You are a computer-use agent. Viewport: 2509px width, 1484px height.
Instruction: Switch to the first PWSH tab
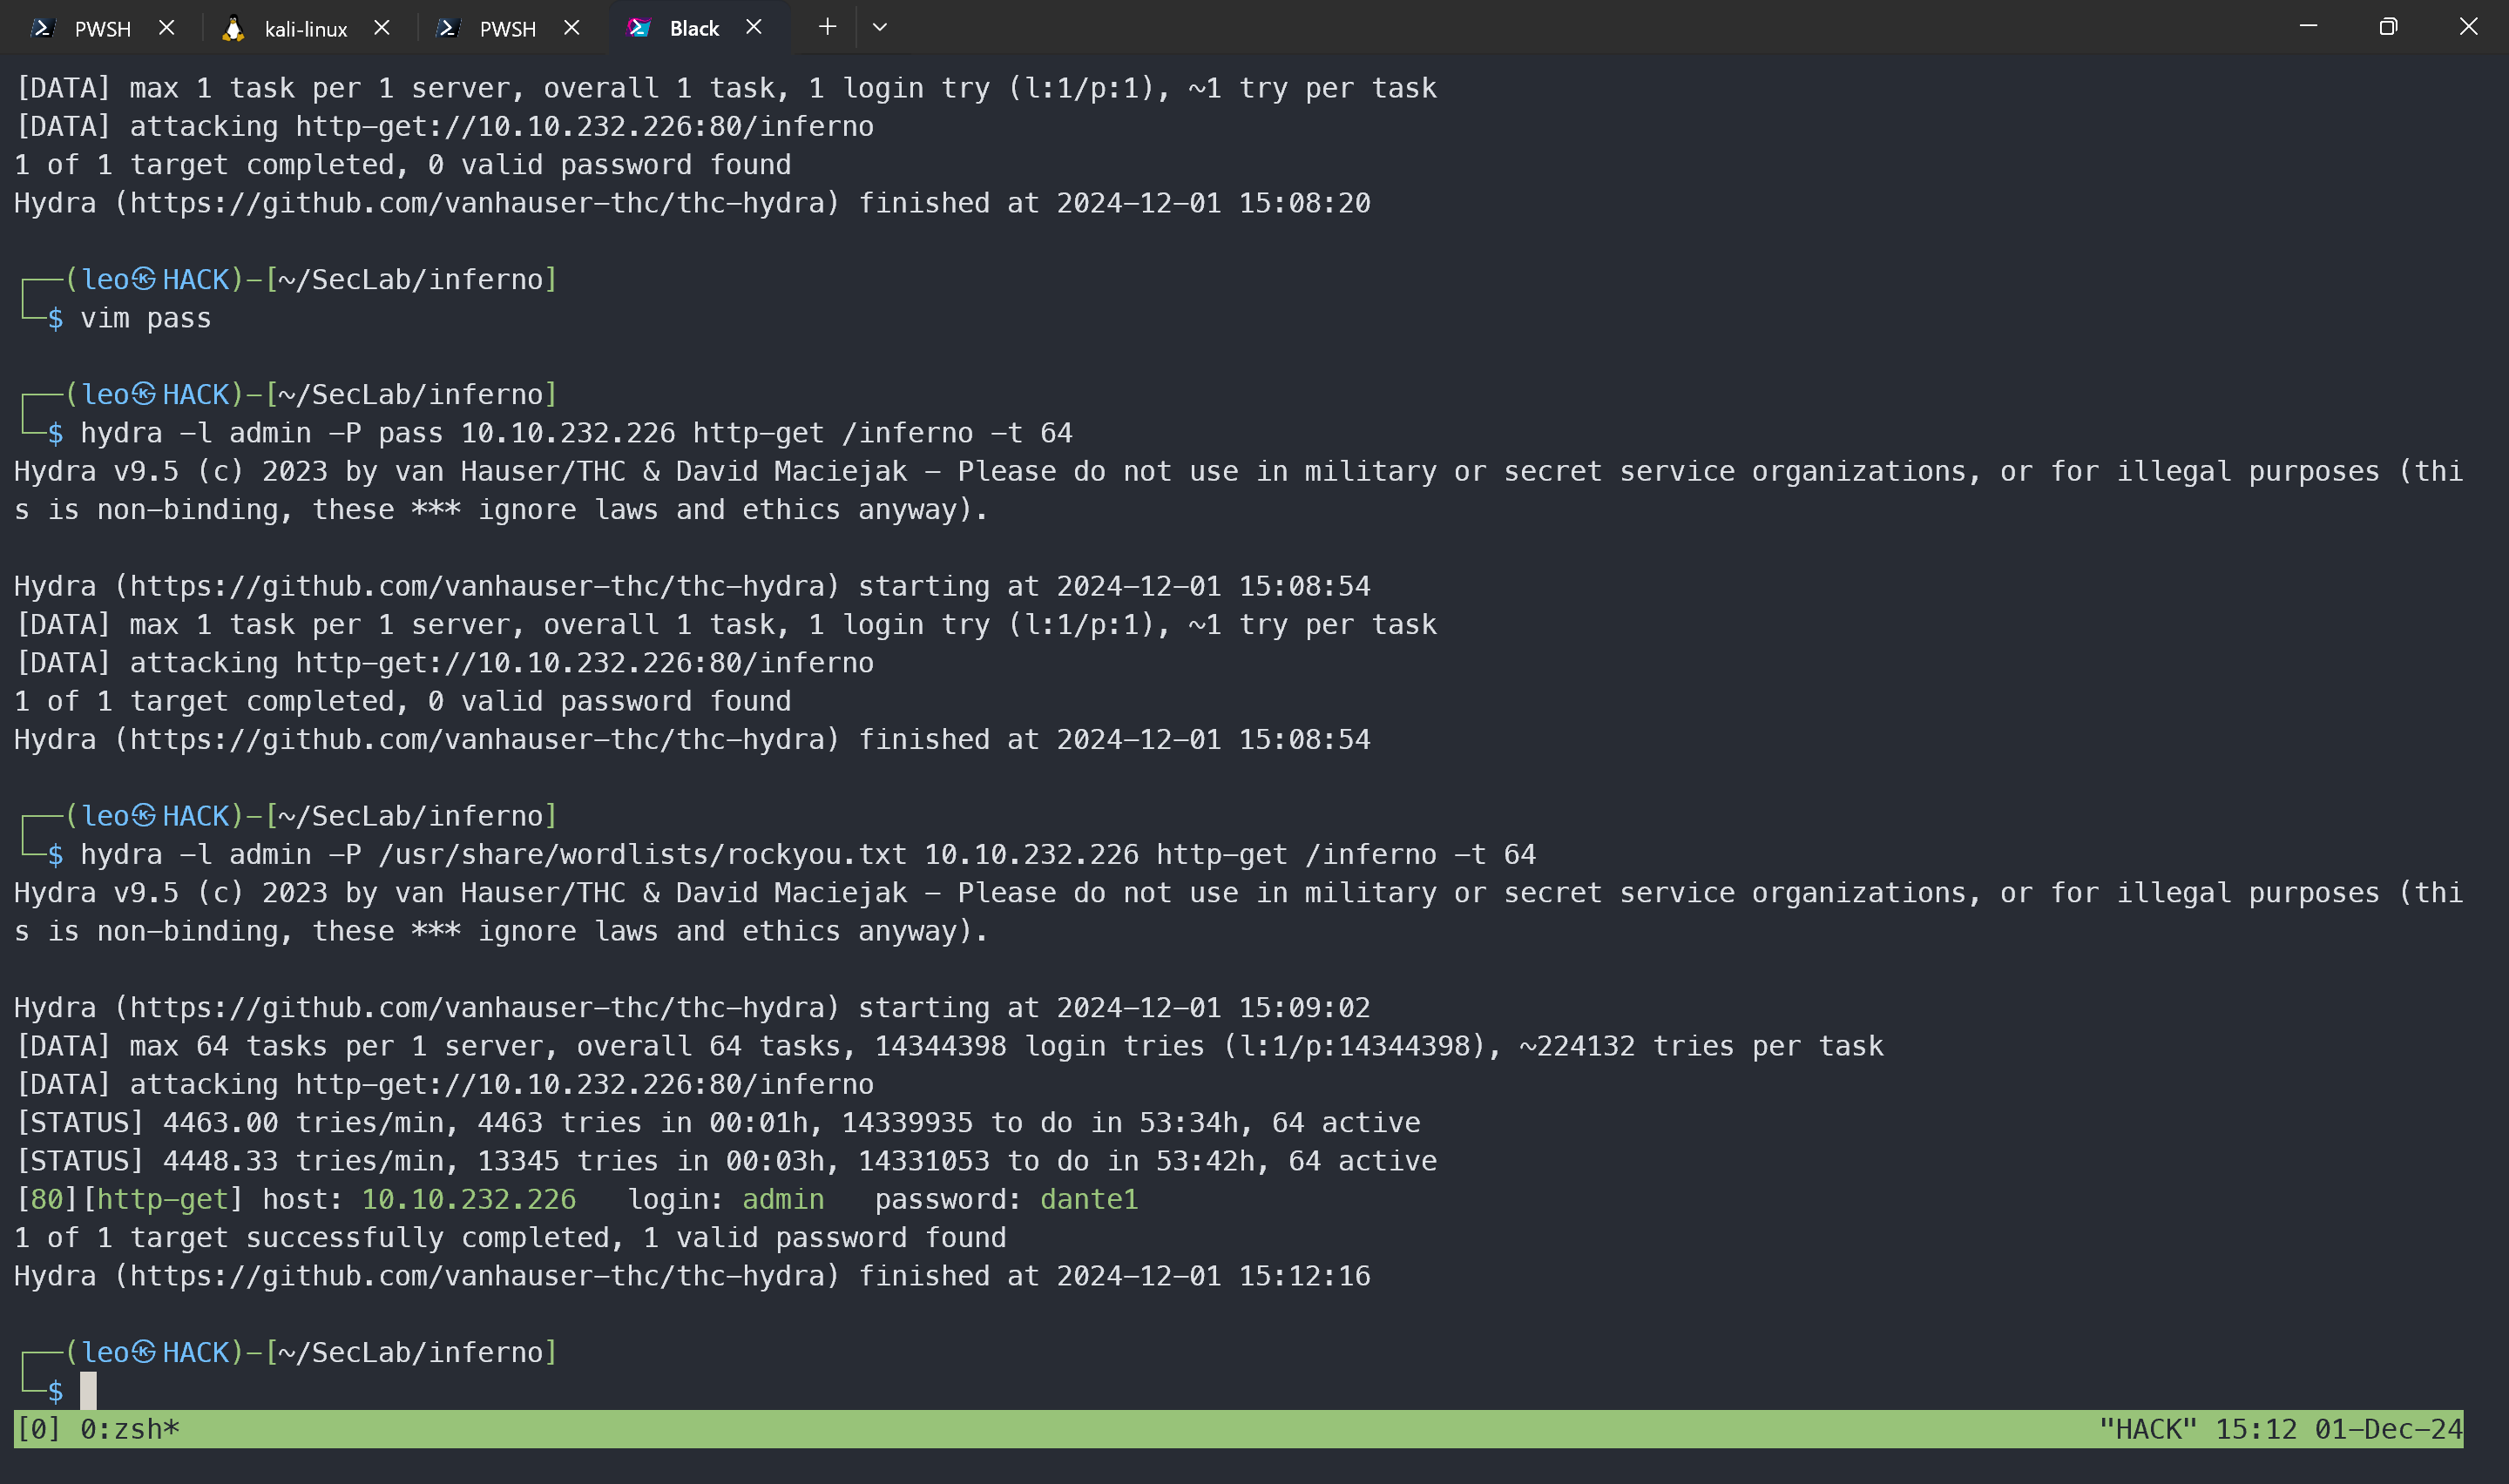click(x=102, y=28)
